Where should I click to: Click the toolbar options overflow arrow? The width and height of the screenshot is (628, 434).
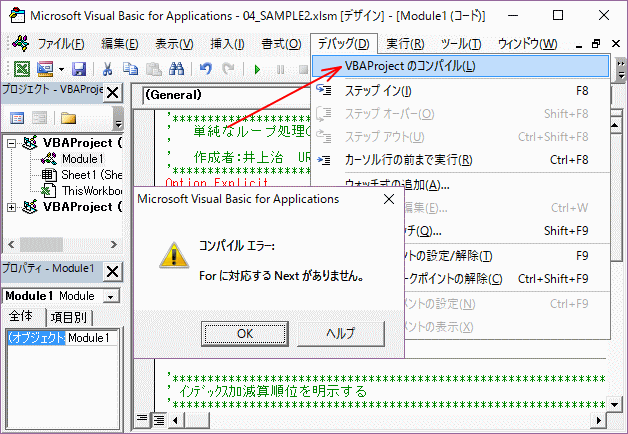tap(621, 70)
